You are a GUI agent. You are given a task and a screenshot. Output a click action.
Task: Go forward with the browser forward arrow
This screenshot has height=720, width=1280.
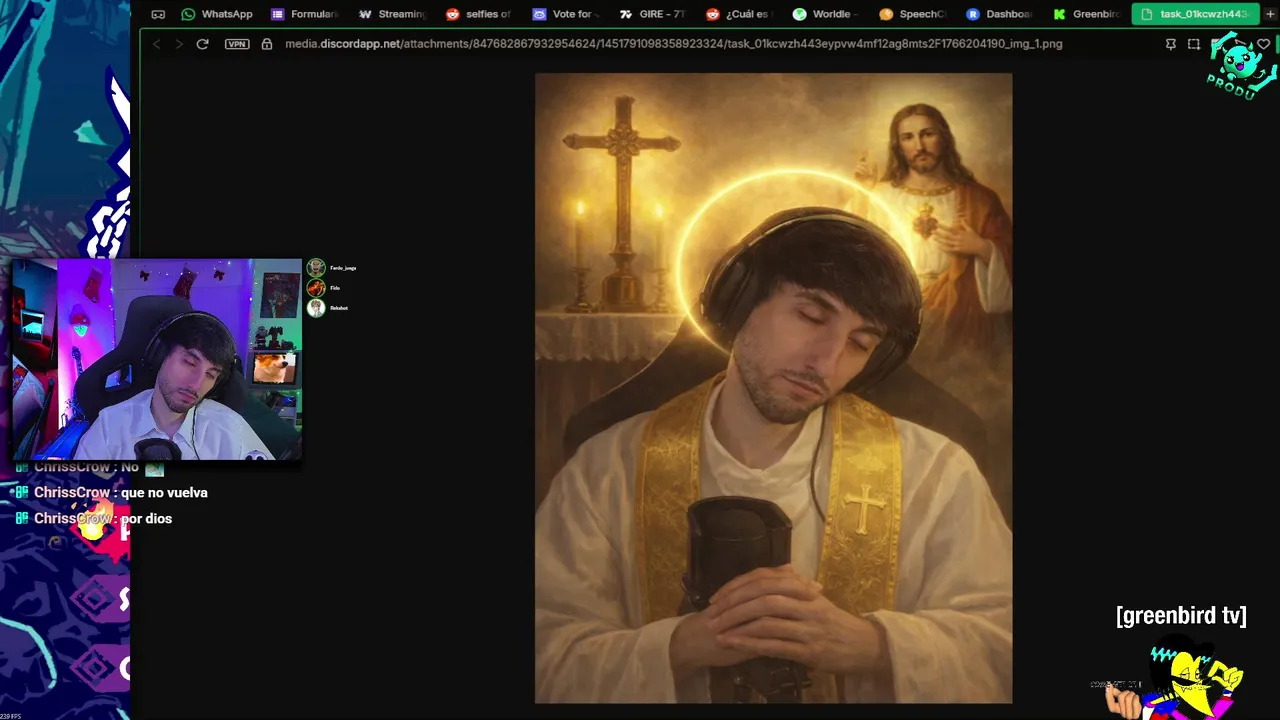tap(179, 44)
